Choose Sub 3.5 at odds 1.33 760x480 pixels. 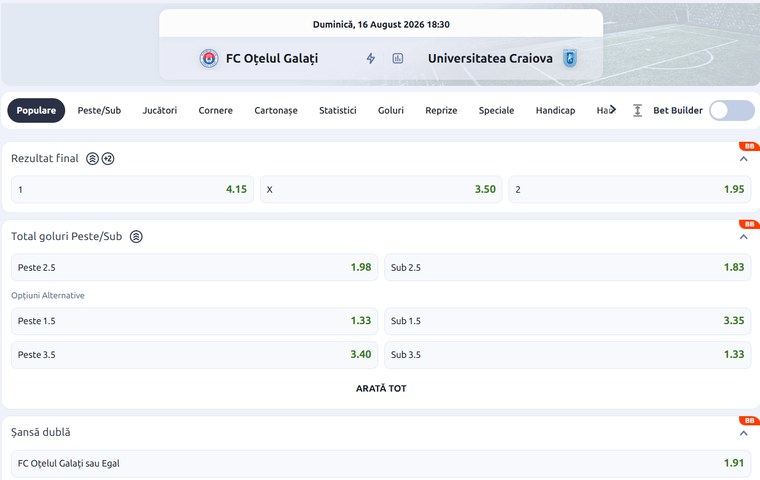568,355
